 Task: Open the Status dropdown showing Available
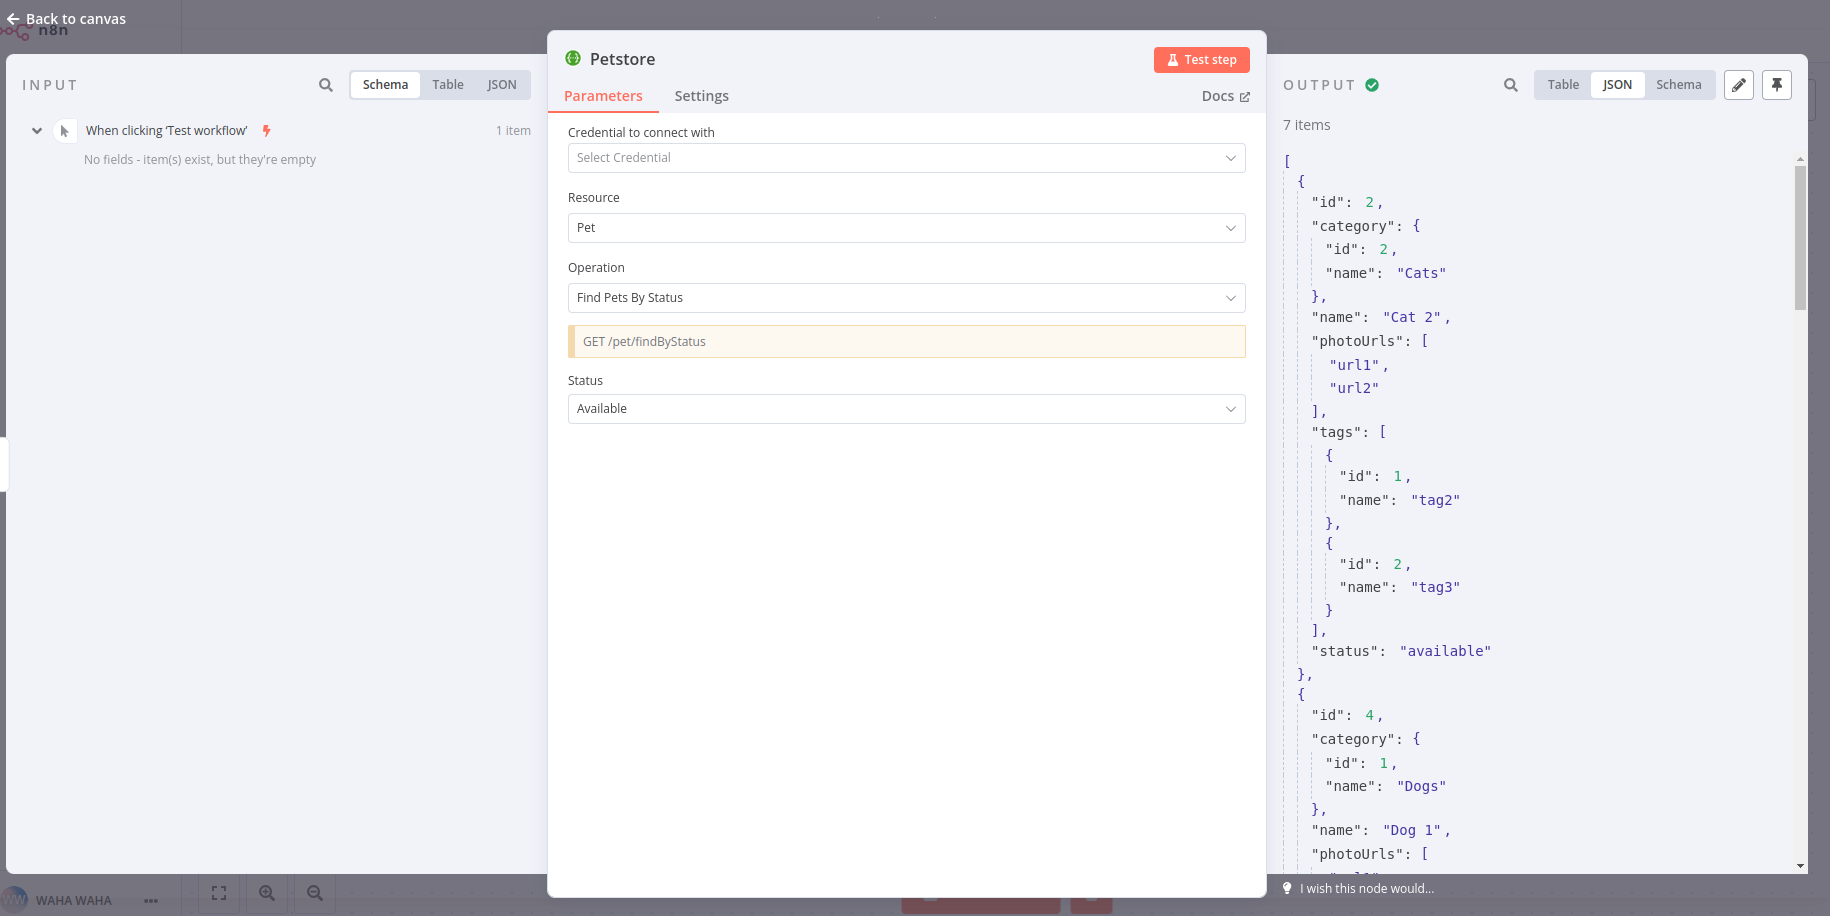tap(906, 409)
